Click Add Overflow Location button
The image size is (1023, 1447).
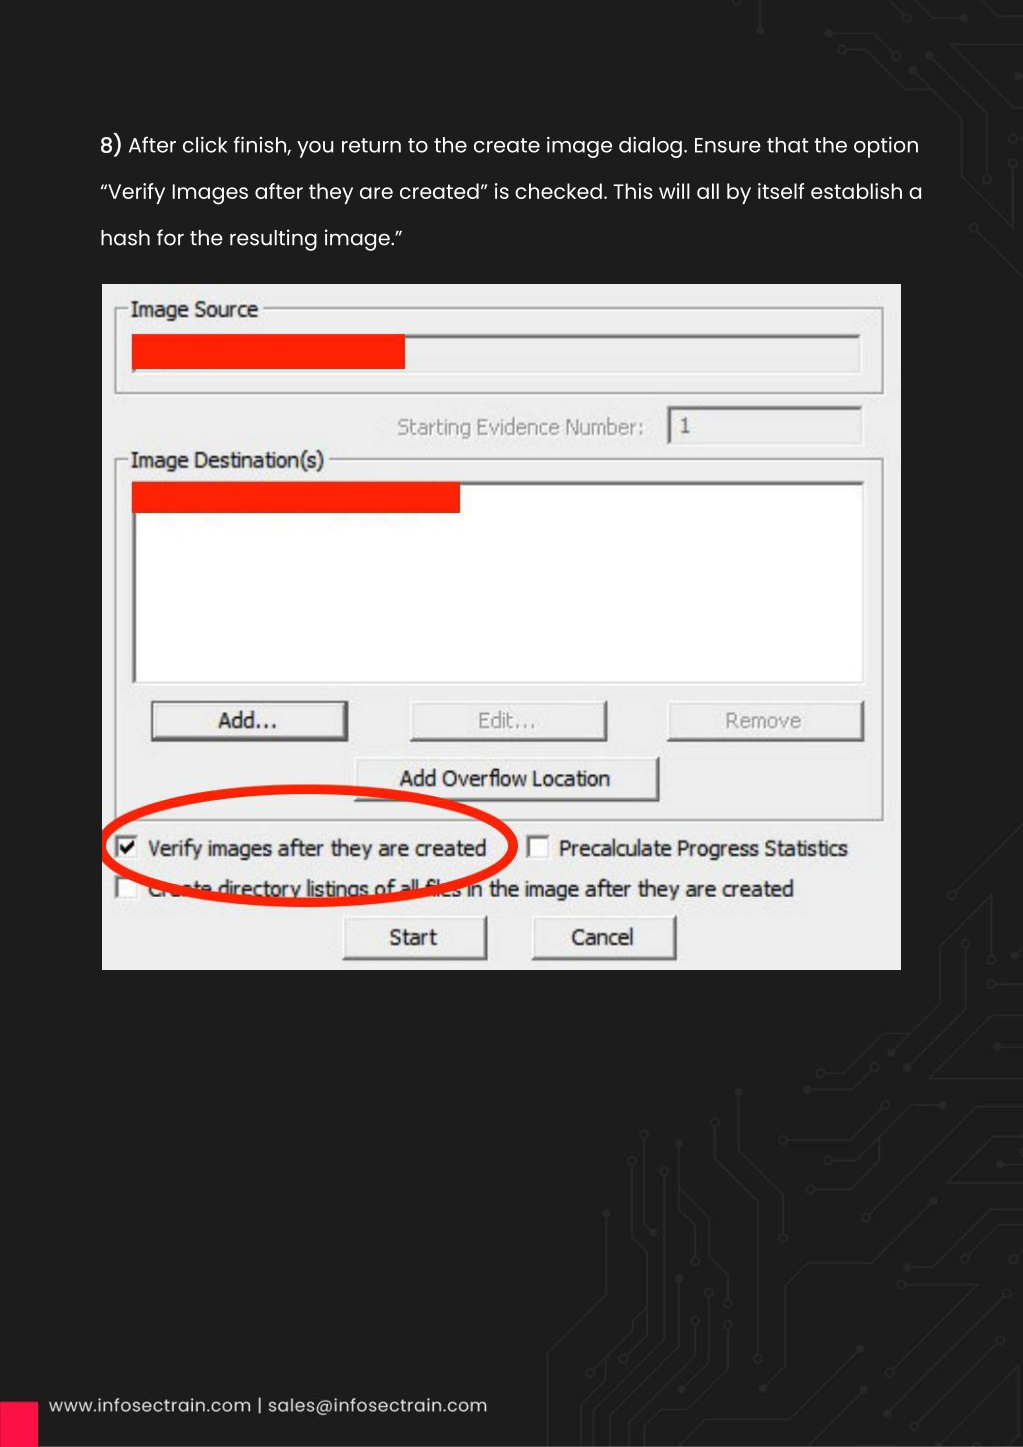(506, 778)
